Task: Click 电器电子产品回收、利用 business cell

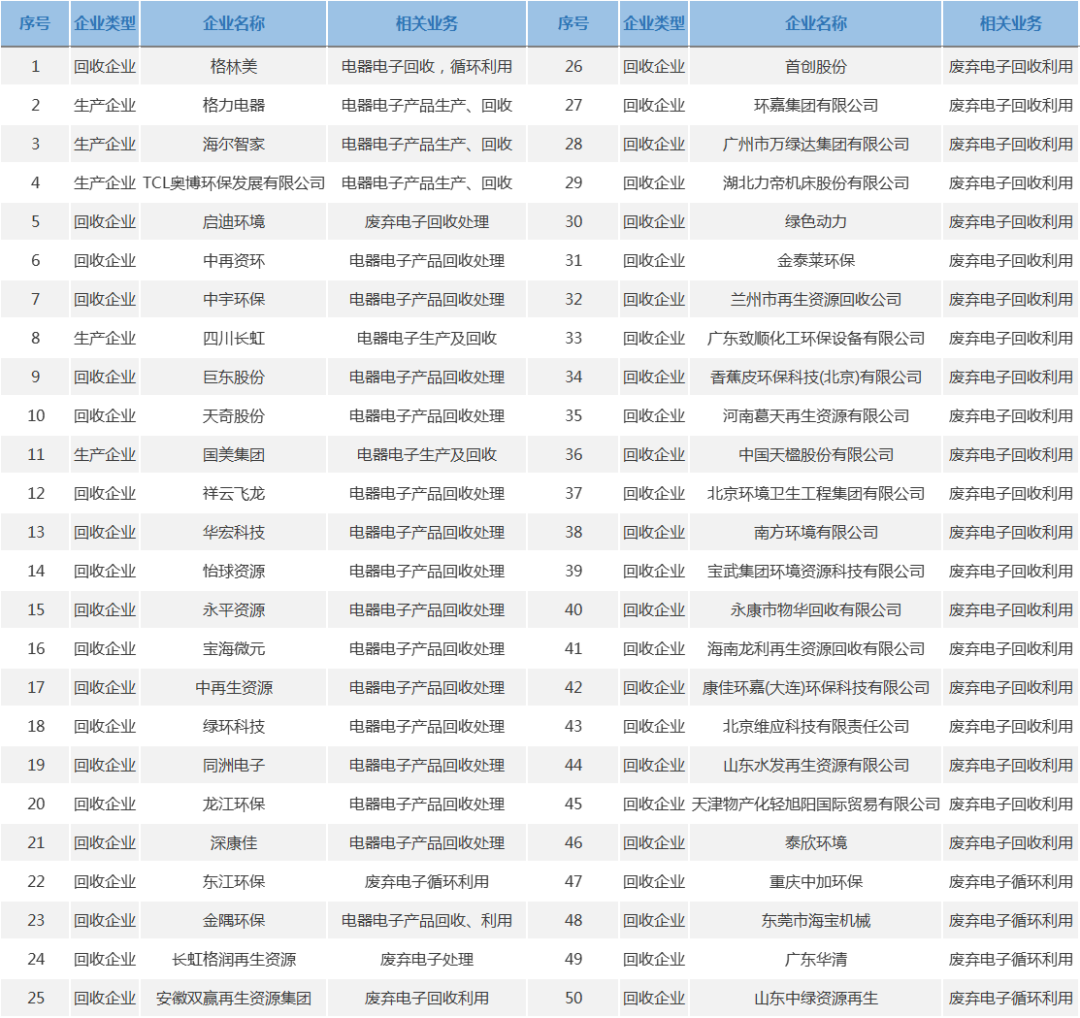Action: click(x=426, y=920)
